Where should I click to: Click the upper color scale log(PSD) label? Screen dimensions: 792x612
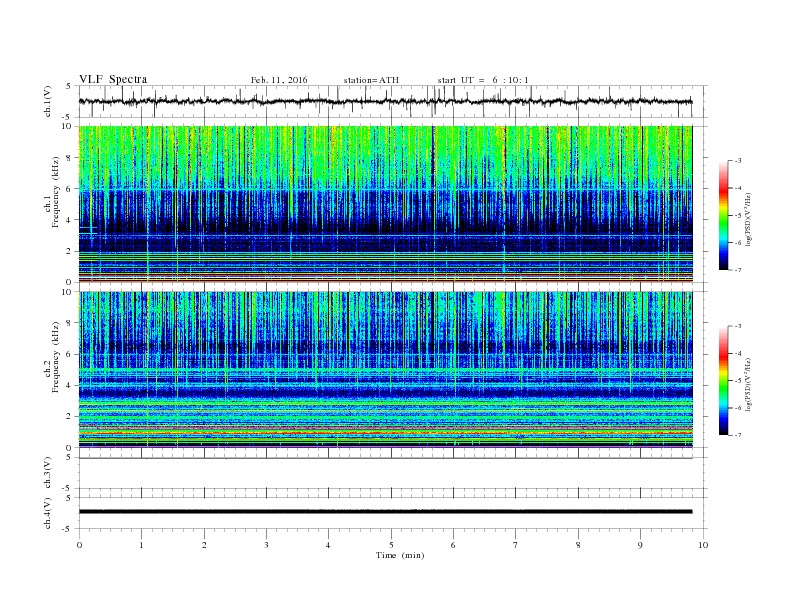[749, 219]
